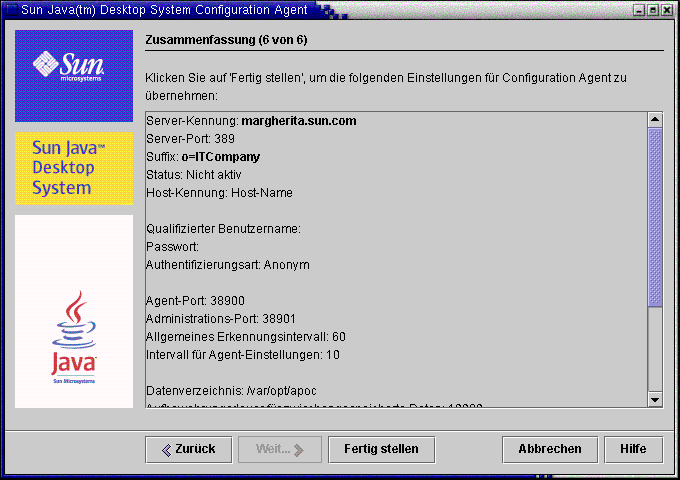
Task: Click the 'Klicken Sie auf Fertig stellen' instruction text
Action: pos(386,87)
